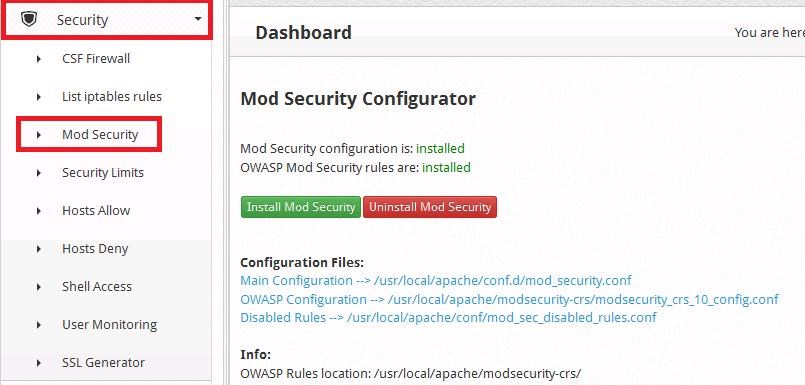Click the Security Limits arrow icon

click(39, 172)
